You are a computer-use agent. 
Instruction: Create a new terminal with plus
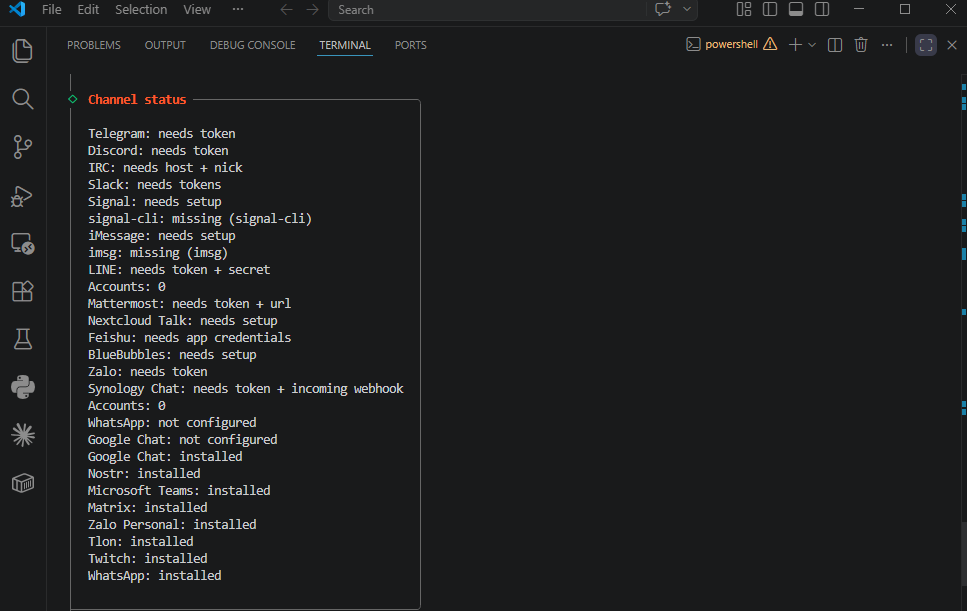(x=796, y=44)
